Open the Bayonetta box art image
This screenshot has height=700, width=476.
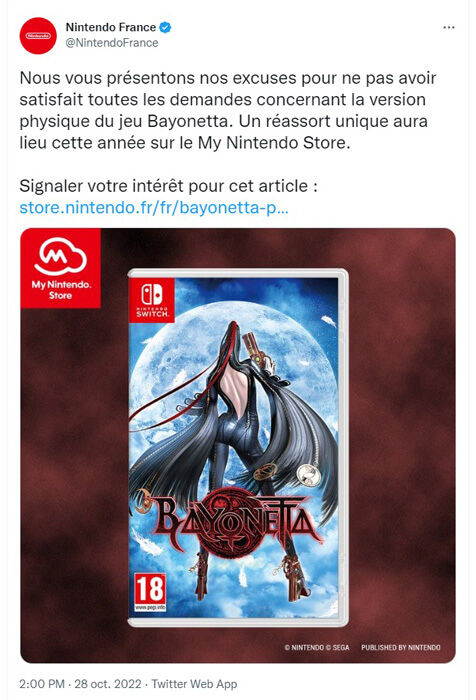(238, 448)
